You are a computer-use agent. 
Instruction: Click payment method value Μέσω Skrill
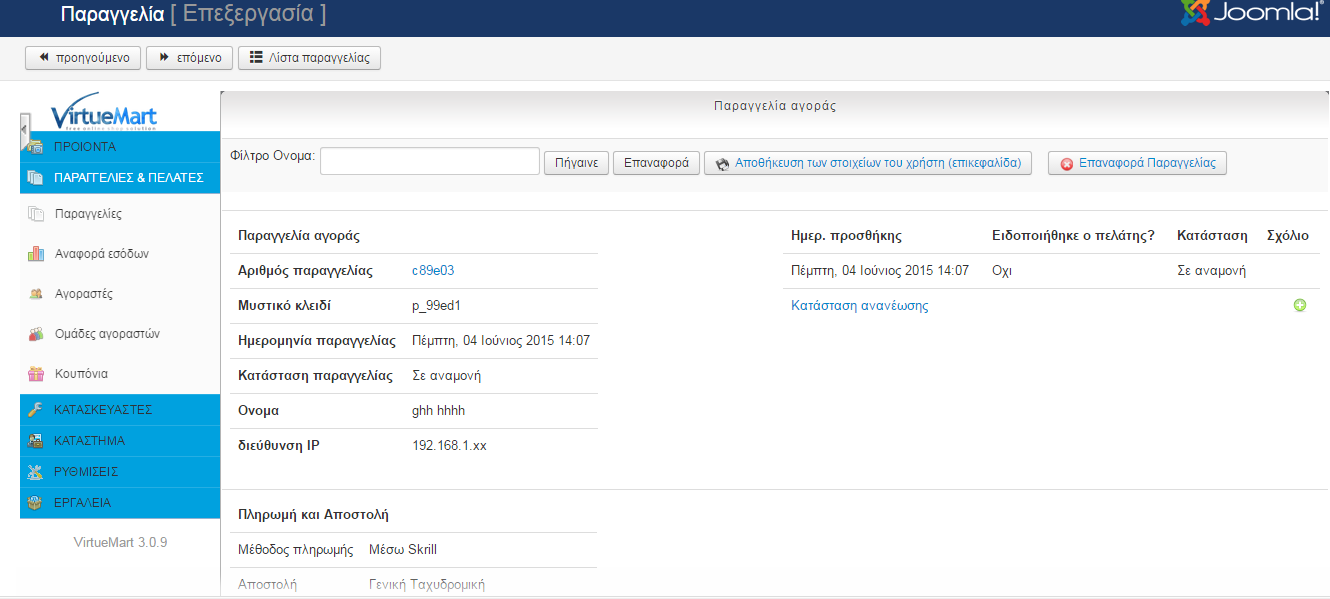pyautogui.click(x=403, y=550)
